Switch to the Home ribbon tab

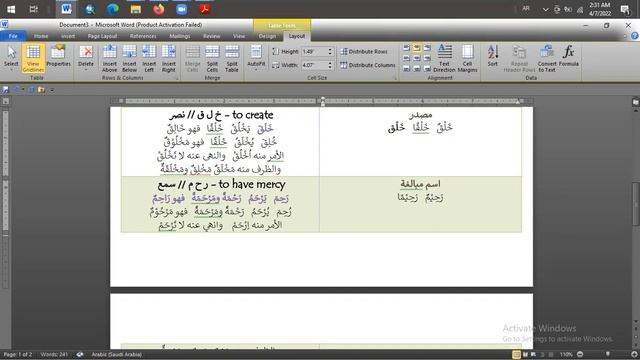pyautogui.click(x=41, y=36)
